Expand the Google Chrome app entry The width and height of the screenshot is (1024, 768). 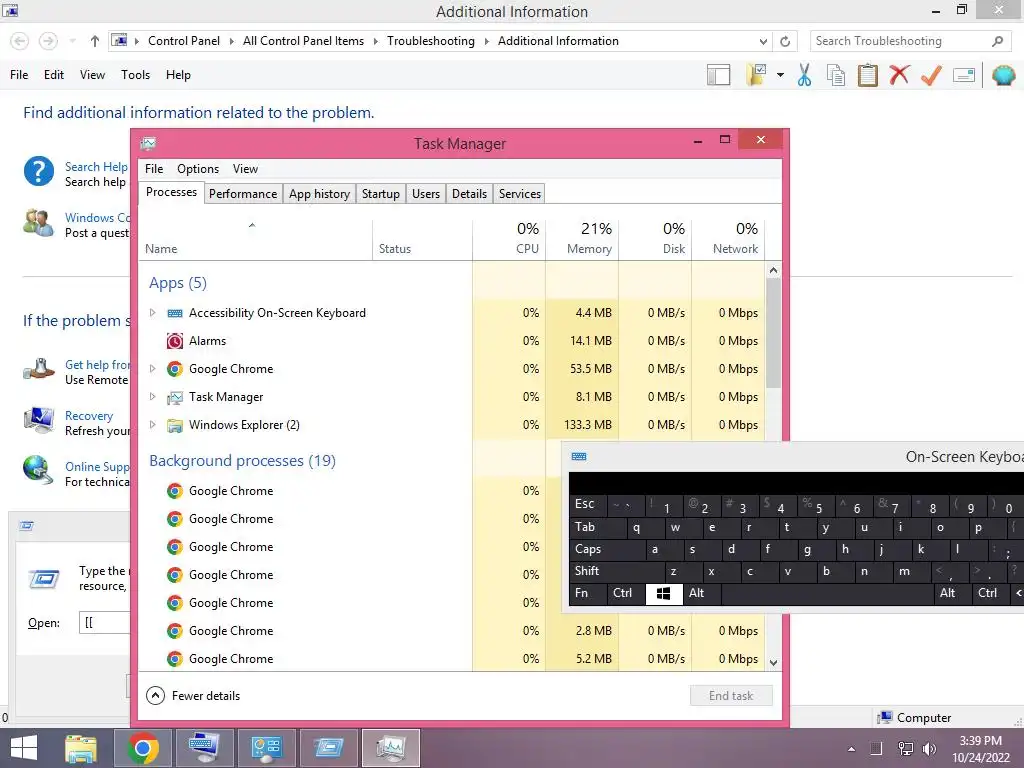point(152,369)
